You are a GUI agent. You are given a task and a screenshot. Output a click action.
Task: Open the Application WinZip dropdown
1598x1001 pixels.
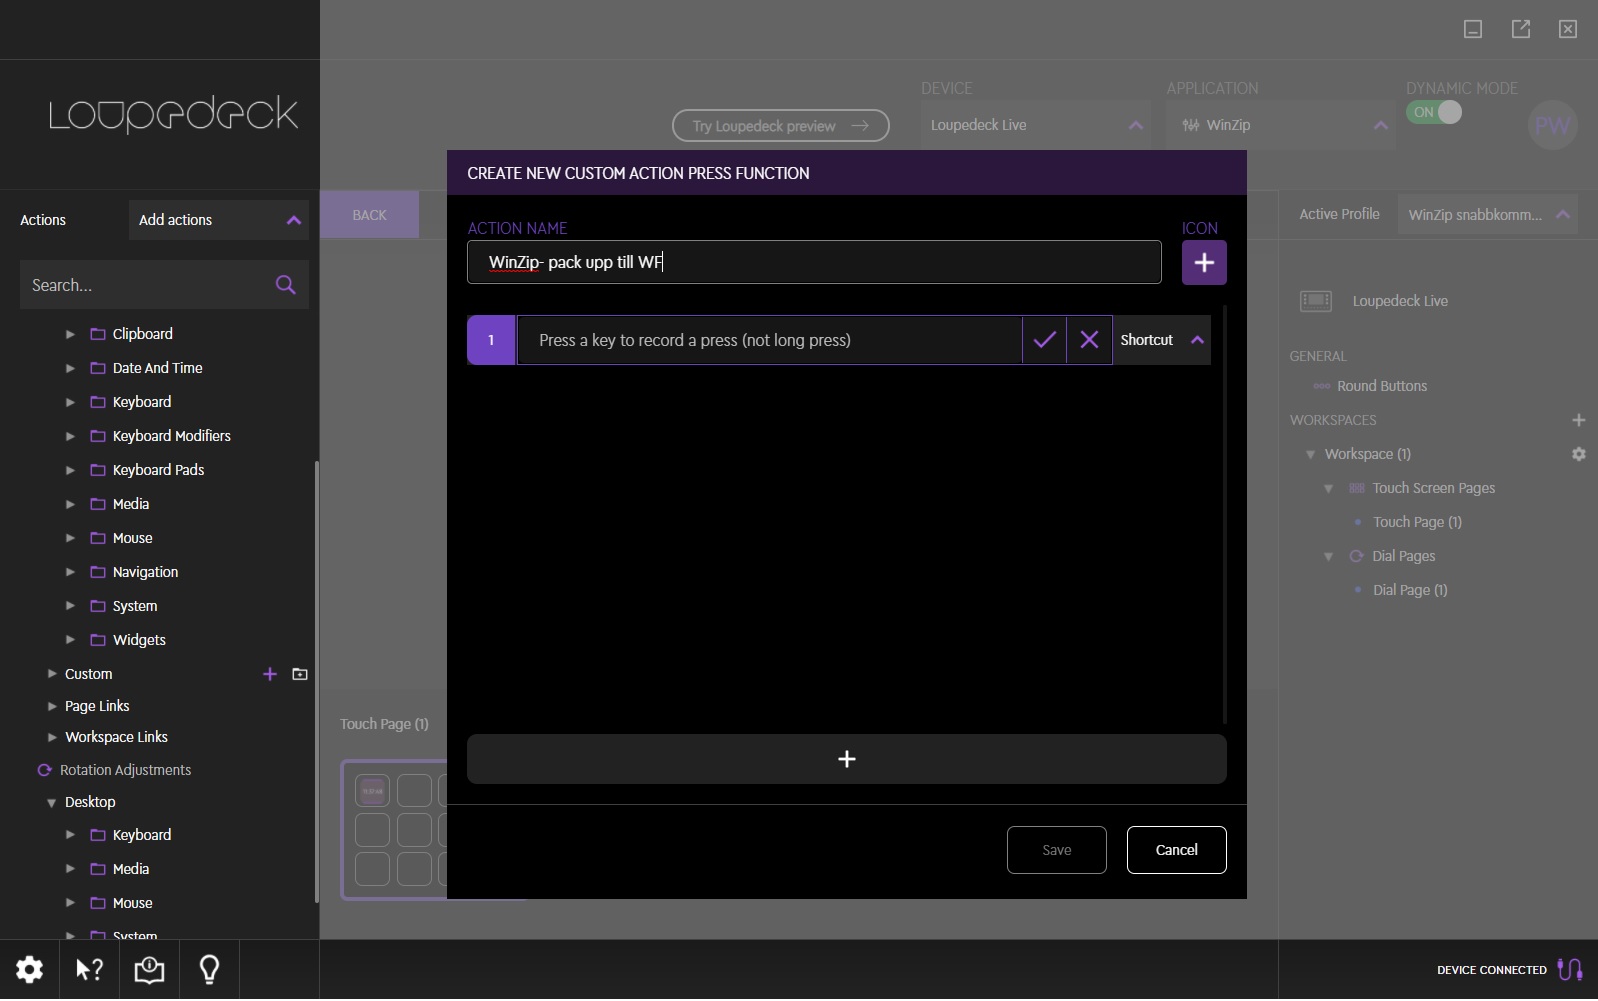[1280, 125]
